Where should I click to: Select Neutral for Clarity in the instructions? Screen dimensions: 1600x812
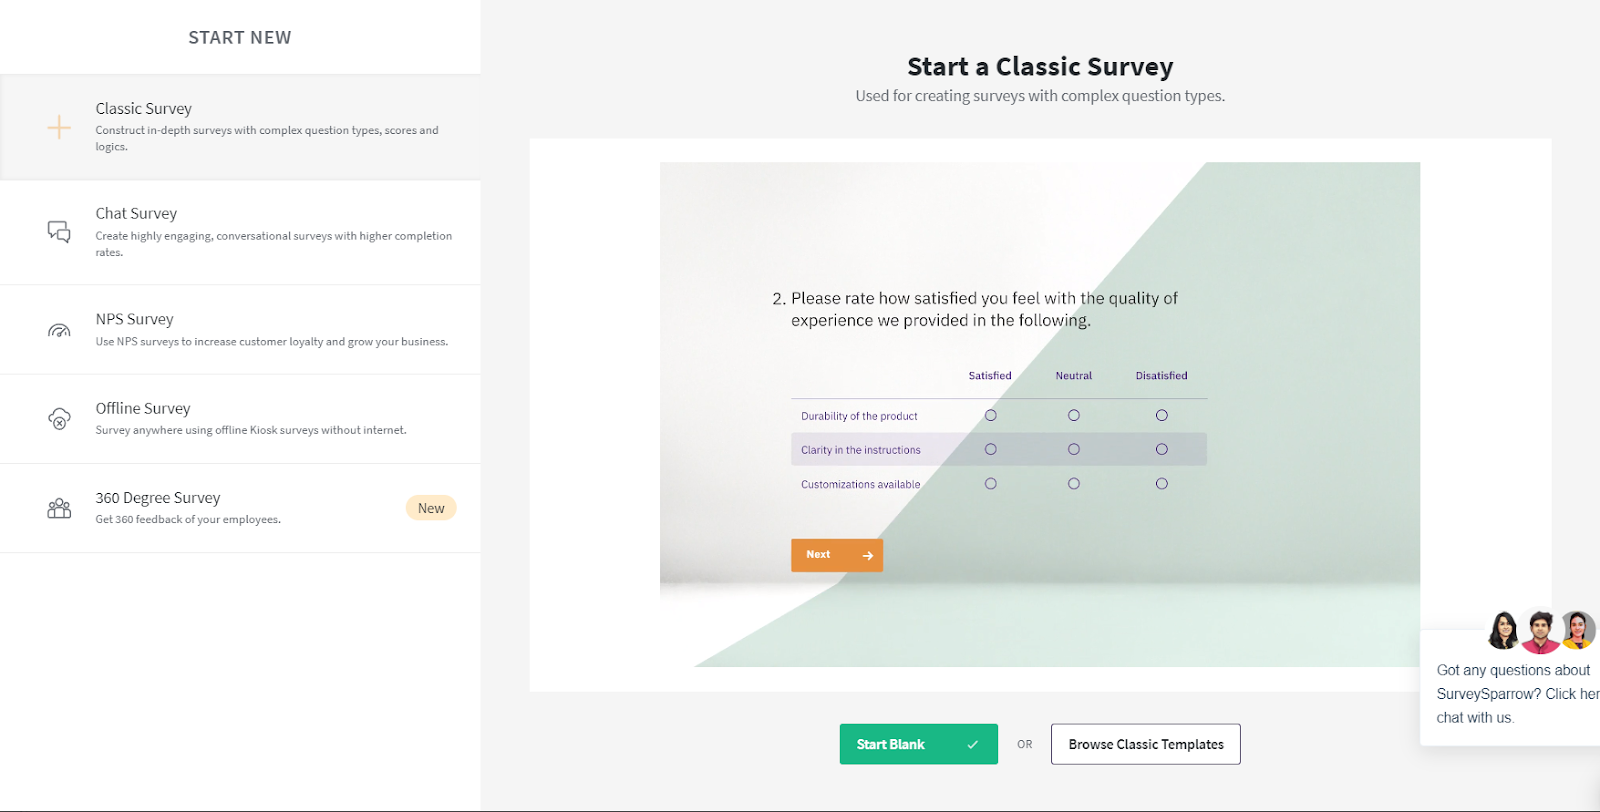pos(1073,450)
